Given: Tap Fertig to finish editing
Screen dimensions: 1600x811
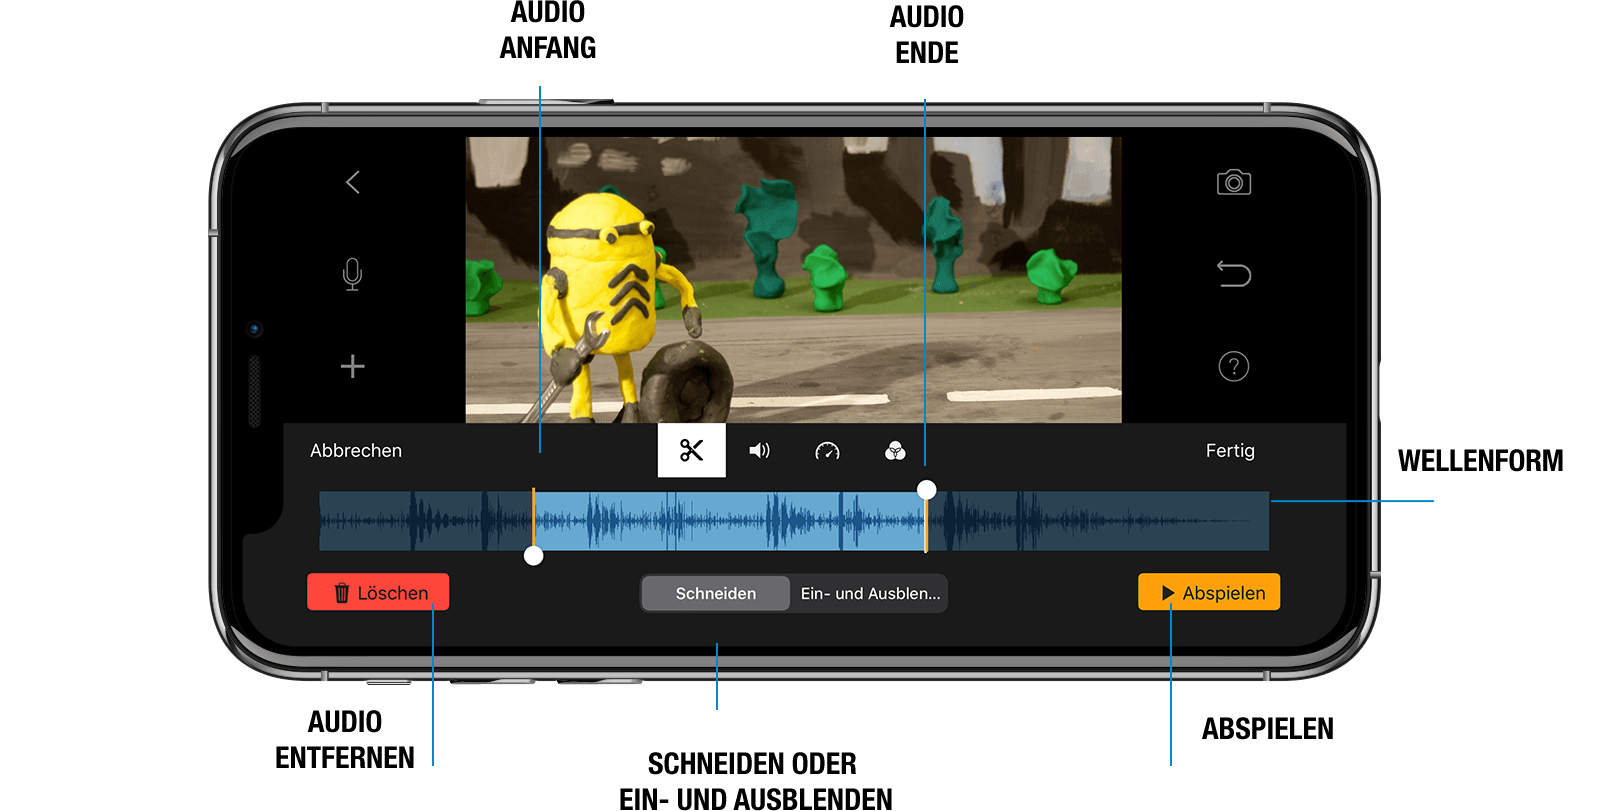Looking at the screenshot, I should (x=1229, y=451).
